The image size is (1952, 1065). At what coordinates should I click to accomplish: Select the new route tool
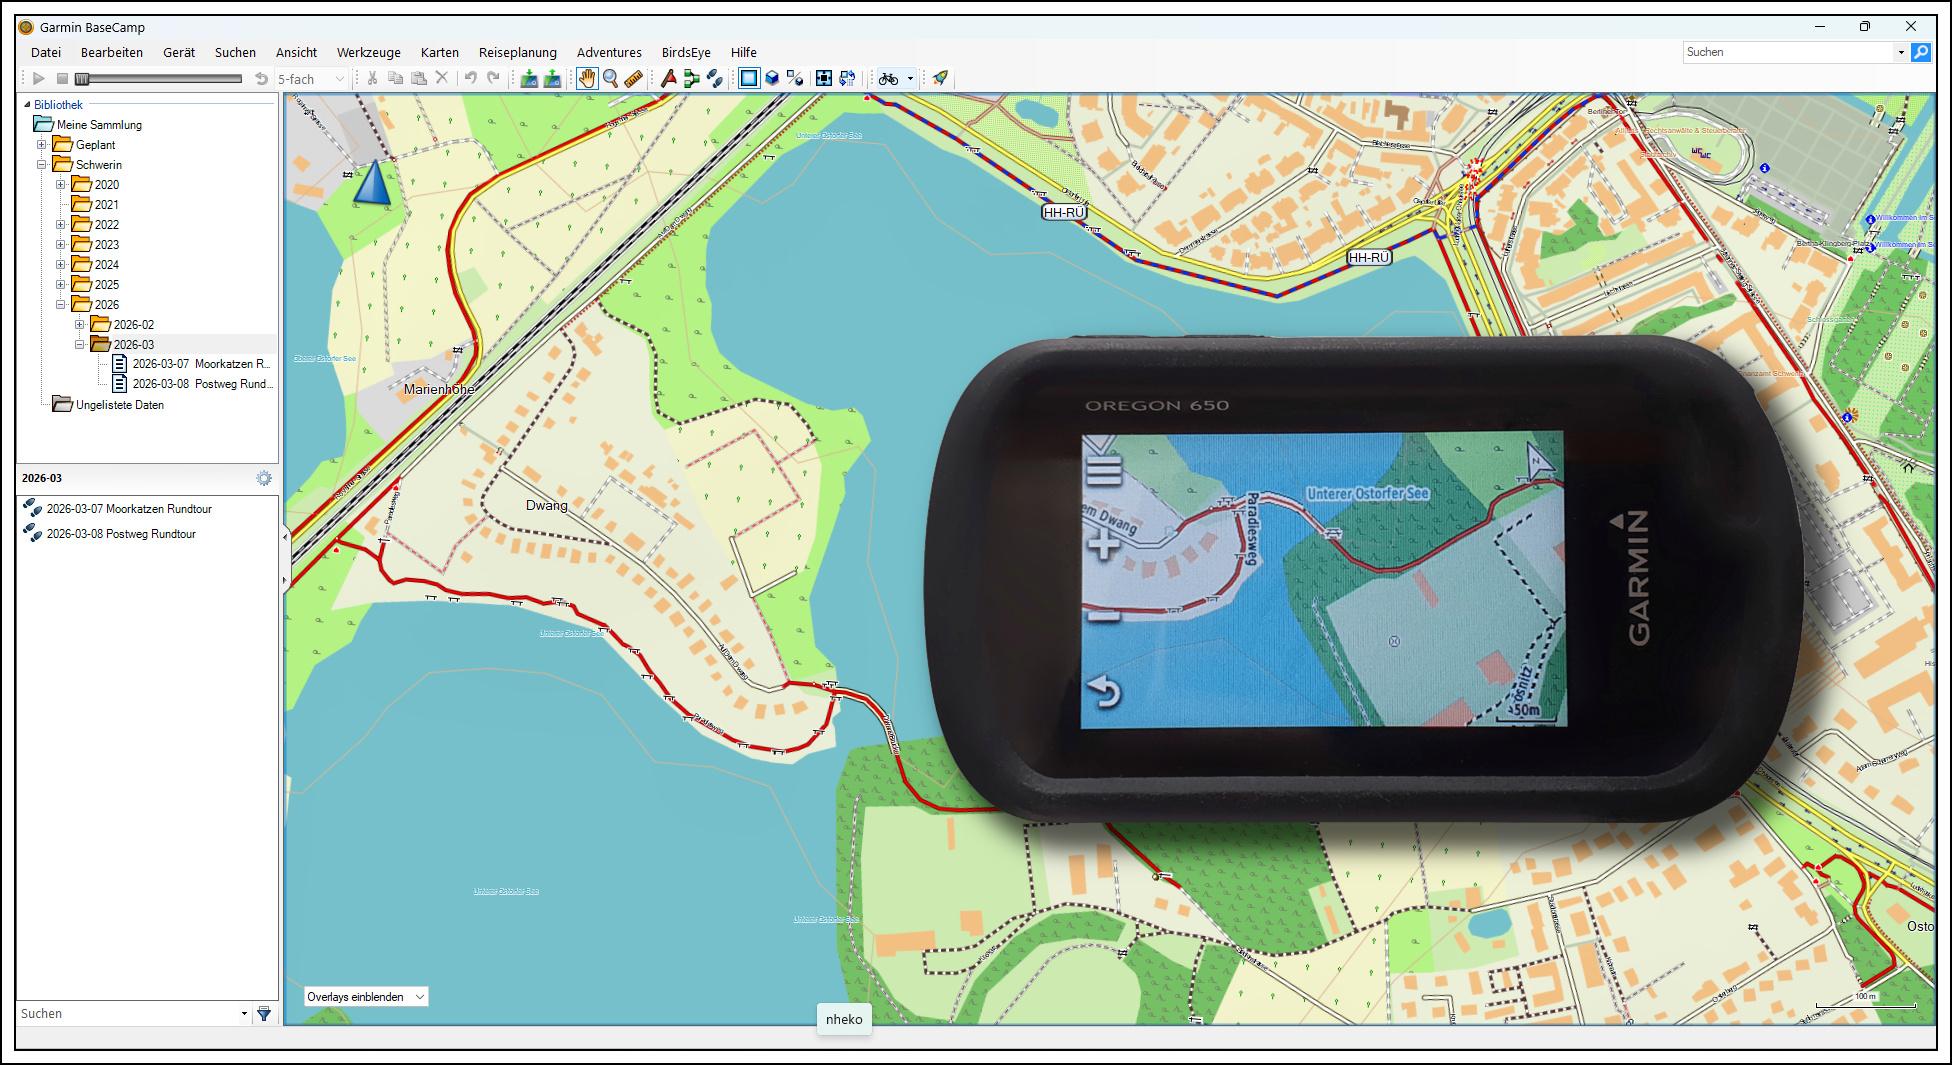coord(691,79)
